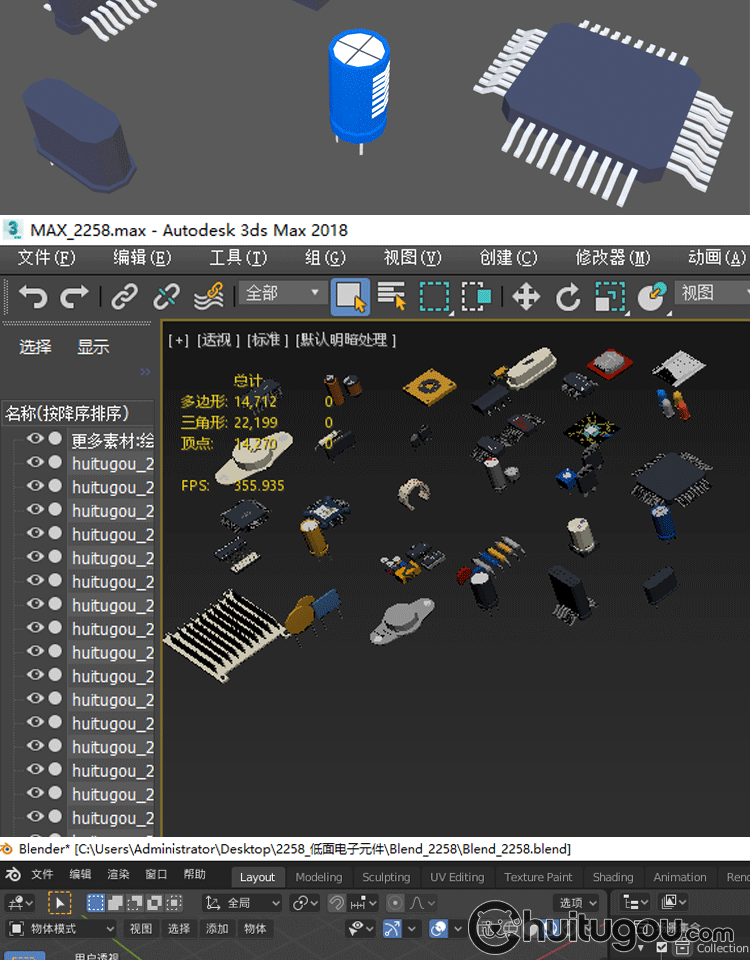Viewport: 750px width, 960px height.
Task: Activate the Select and Link tool
Action: (124, 297)
